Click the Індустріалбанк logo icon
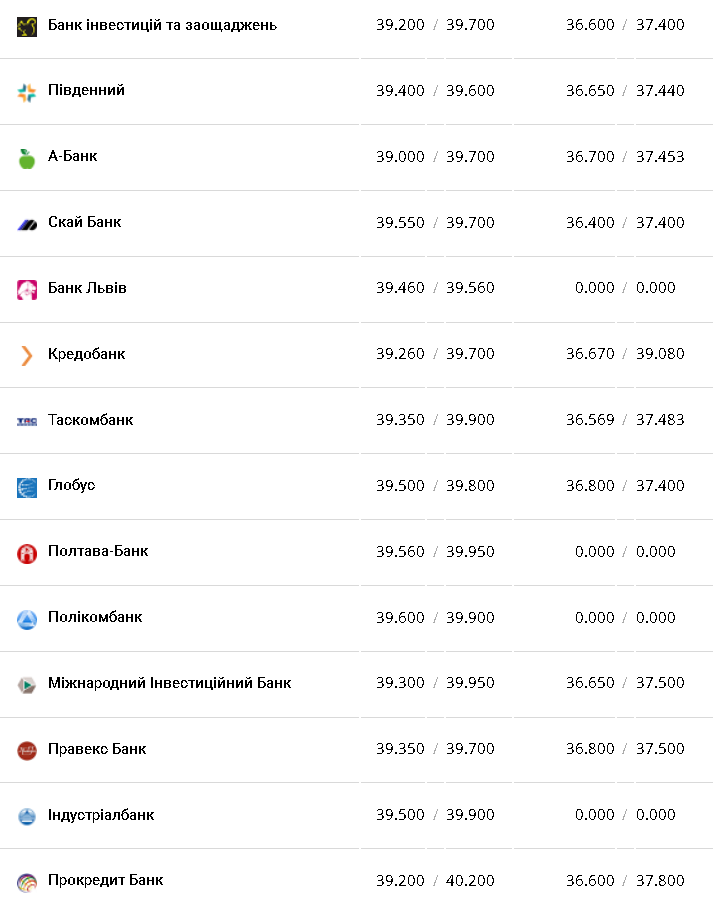This screenshot has height=910, width=713. 27,816
